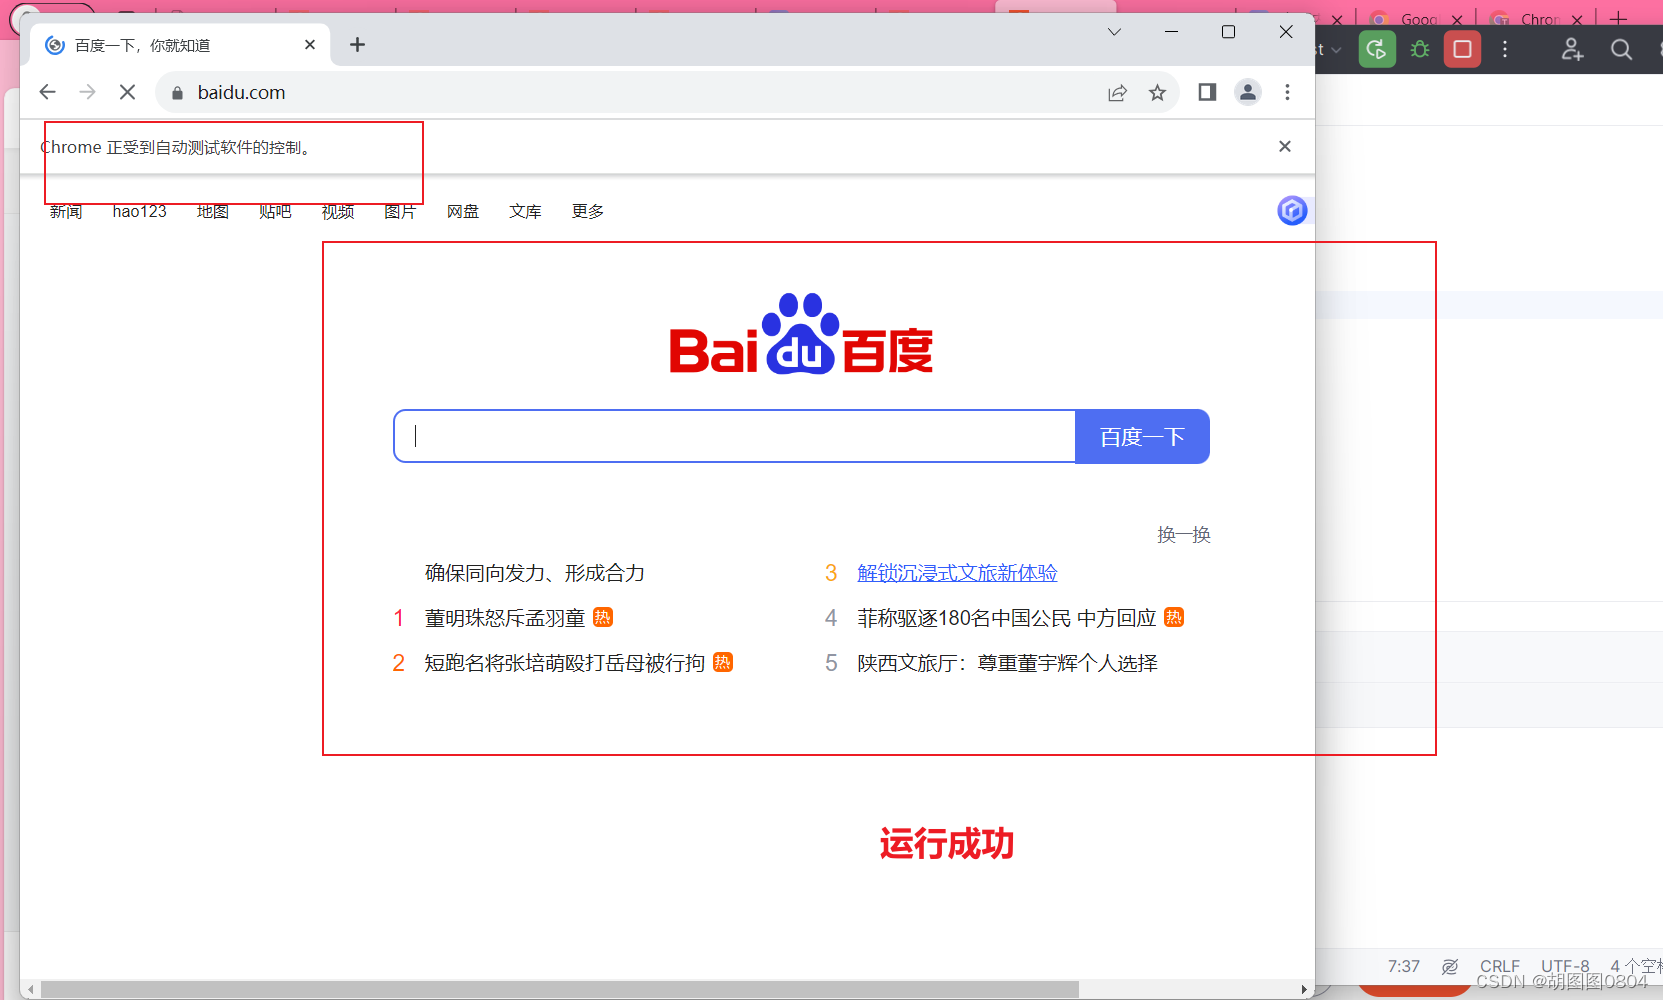
Task: Click the green debug bug icon in IDE
Action: pyautogui.click(x=1420, y=49)
